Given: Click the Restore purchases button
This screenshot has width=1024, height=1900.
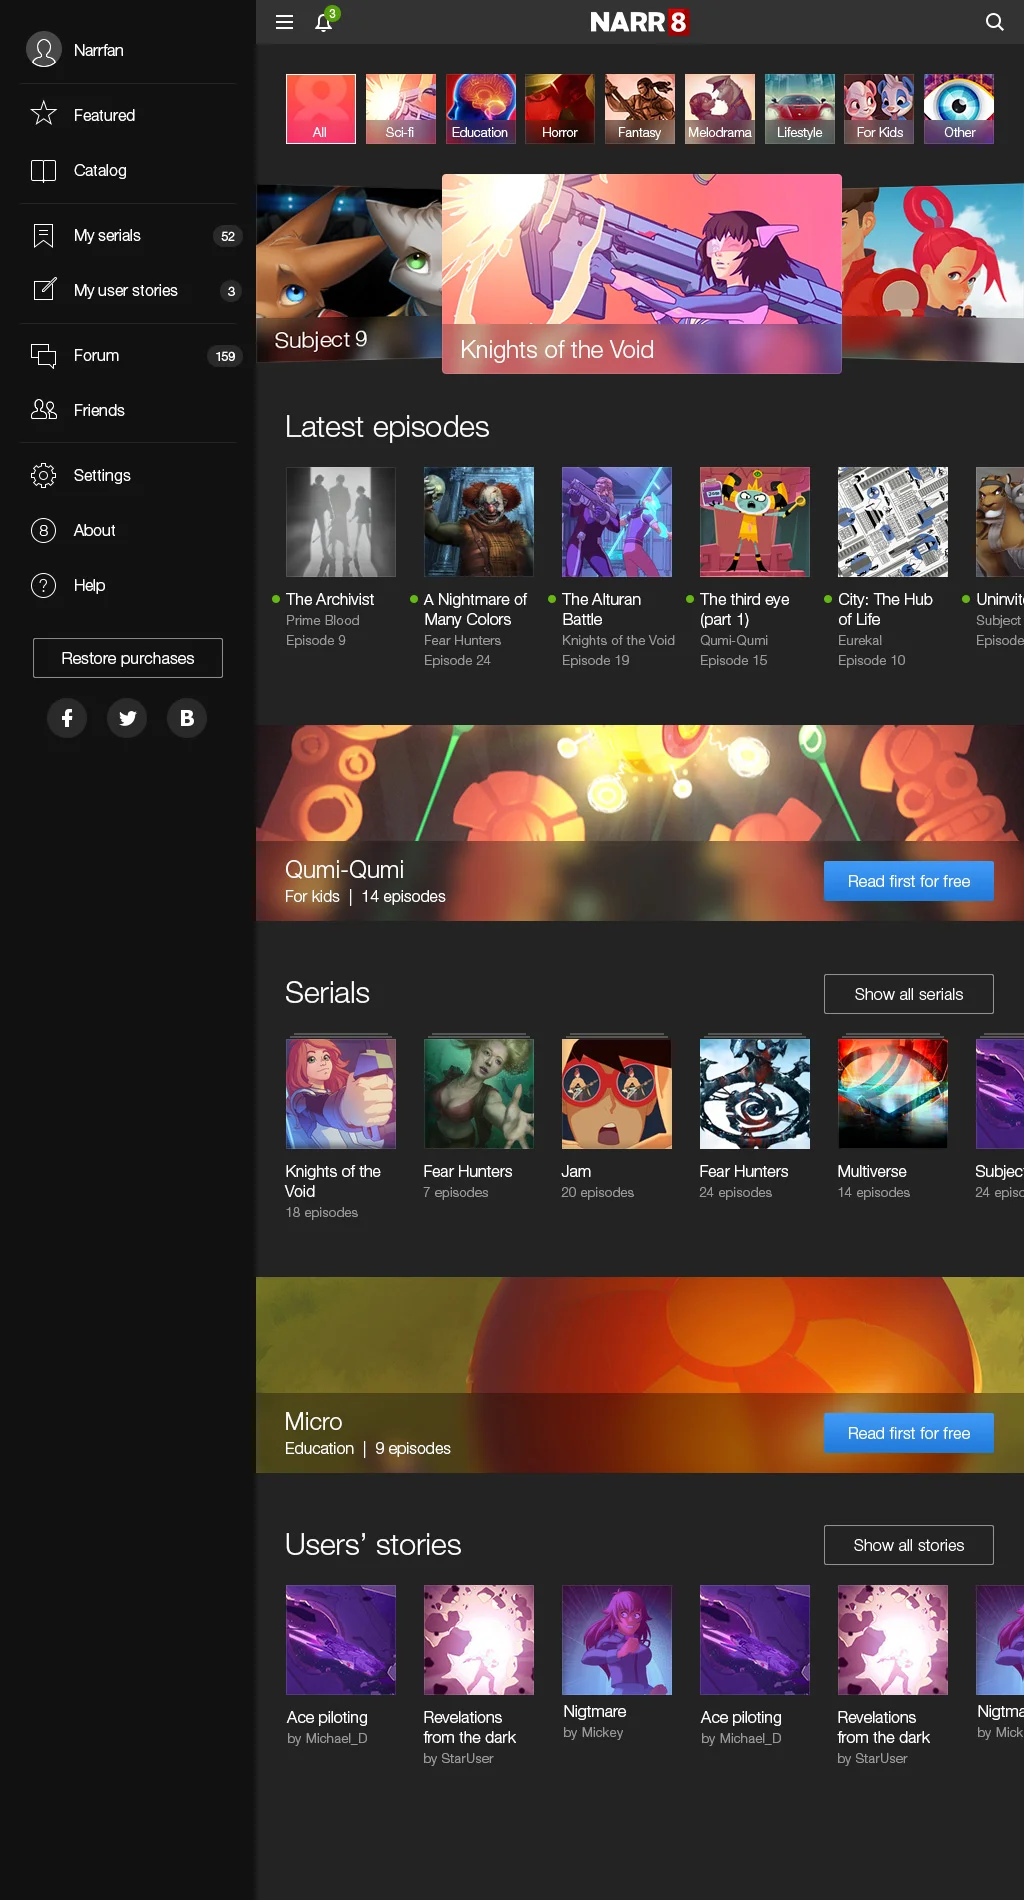Looking at the screenshot, I should click(x=128, y=658).
